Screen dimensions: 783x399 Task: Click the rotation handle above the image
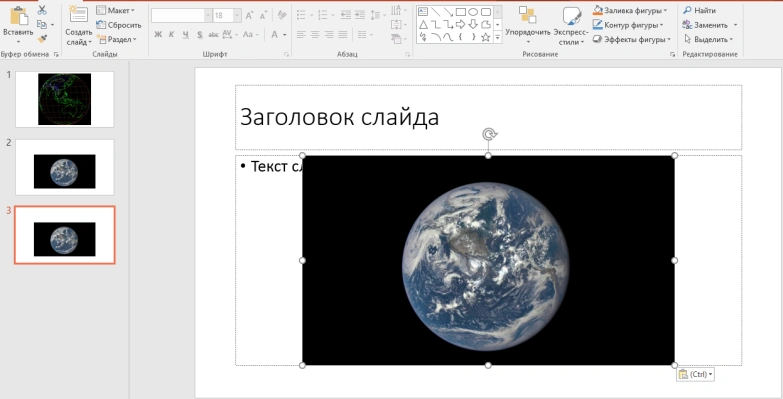click(x=489, y=134)
